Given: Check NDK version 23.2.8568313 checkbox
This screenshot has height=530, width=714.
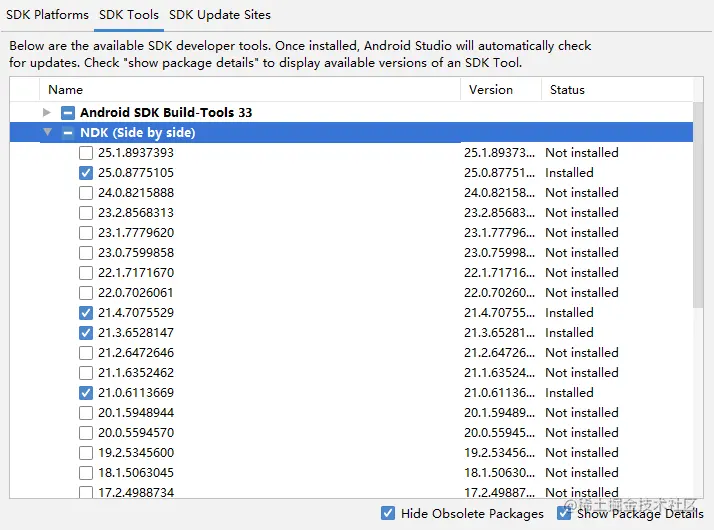Looking at the screenshot, I should coord(86,213).
